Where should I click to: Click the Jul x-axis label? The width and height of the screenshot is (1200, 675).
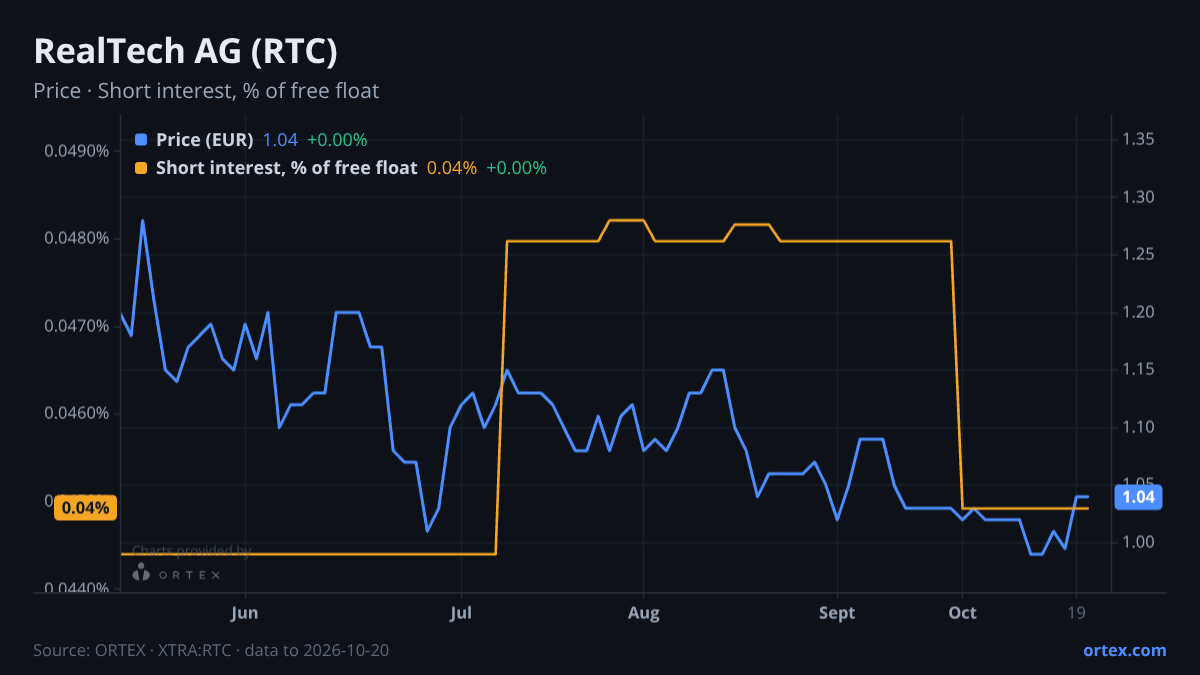point(461,613)
